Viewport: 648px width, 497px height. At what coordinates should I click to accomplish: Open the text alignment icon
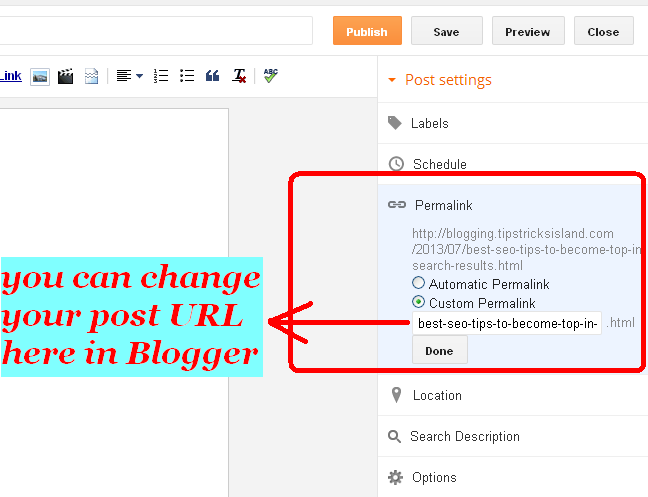(124, 76)
